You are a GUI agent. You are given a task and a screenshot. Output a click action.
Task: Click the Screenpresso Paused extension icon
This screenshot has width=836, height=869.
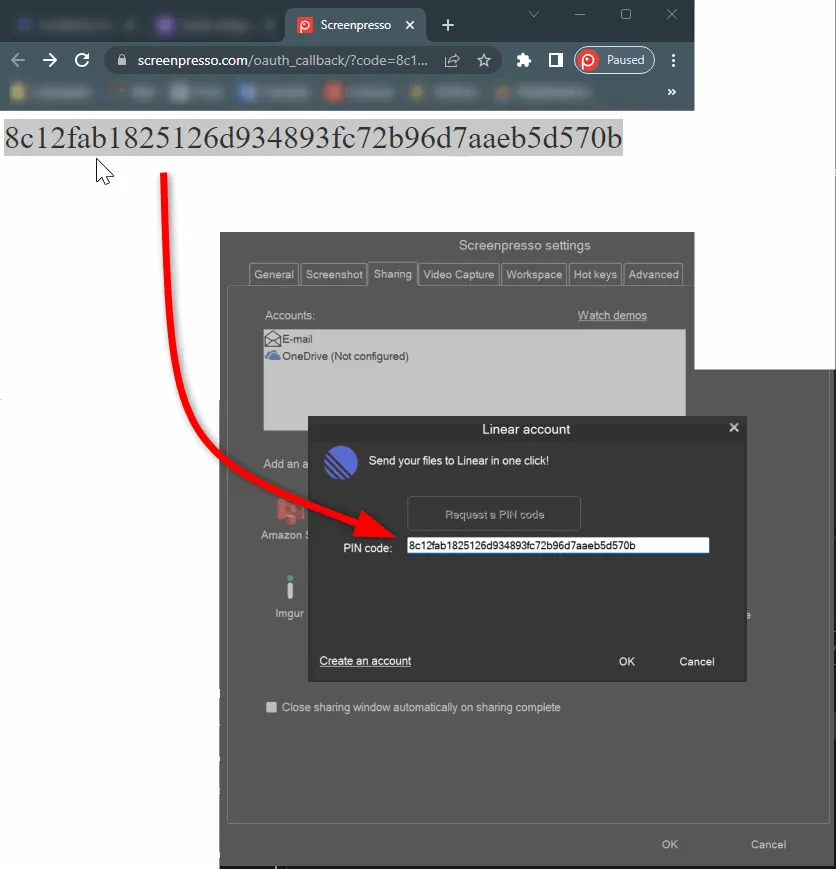[x=614, y=60]
